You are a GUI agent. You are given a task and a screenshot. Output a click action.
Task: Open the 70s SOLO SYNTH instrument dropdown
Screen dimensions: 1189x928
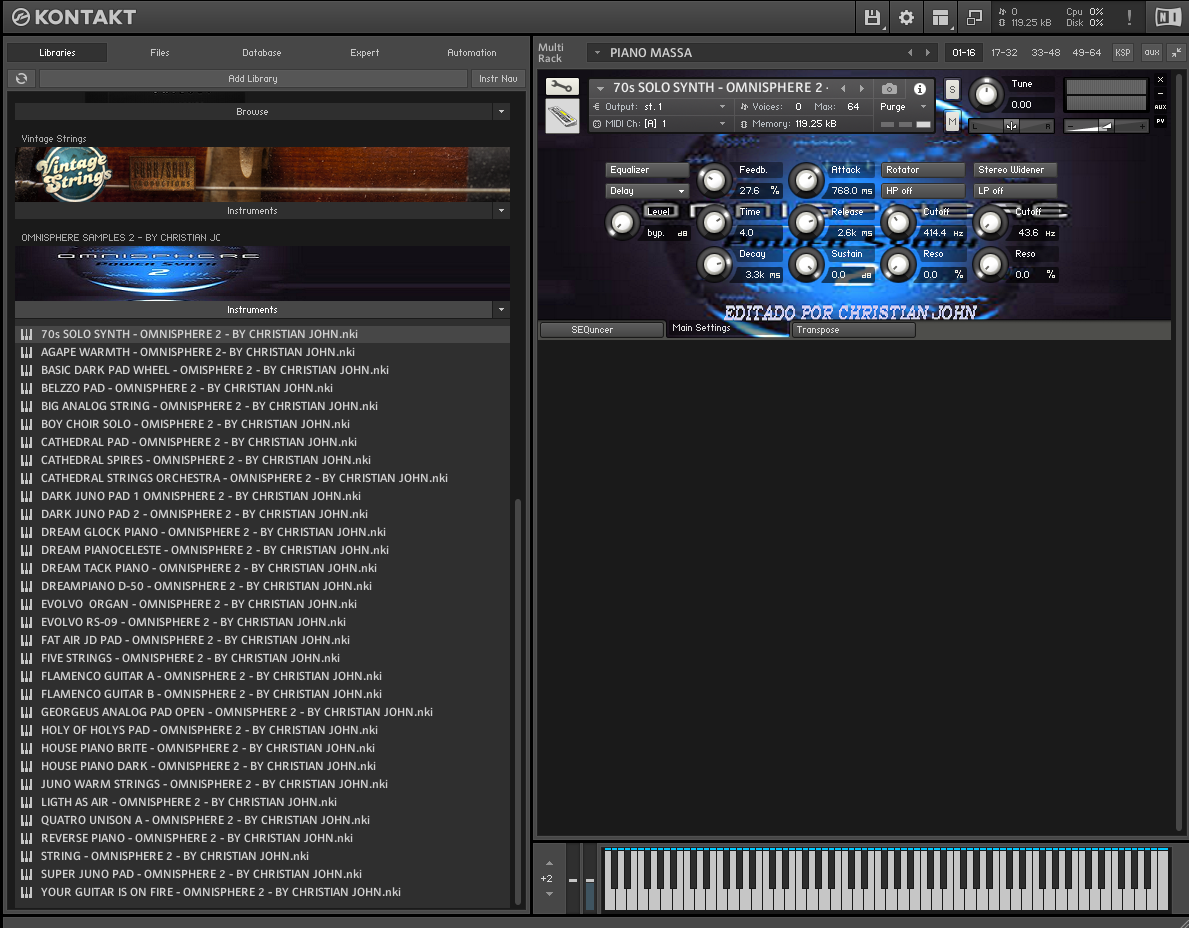601,88
